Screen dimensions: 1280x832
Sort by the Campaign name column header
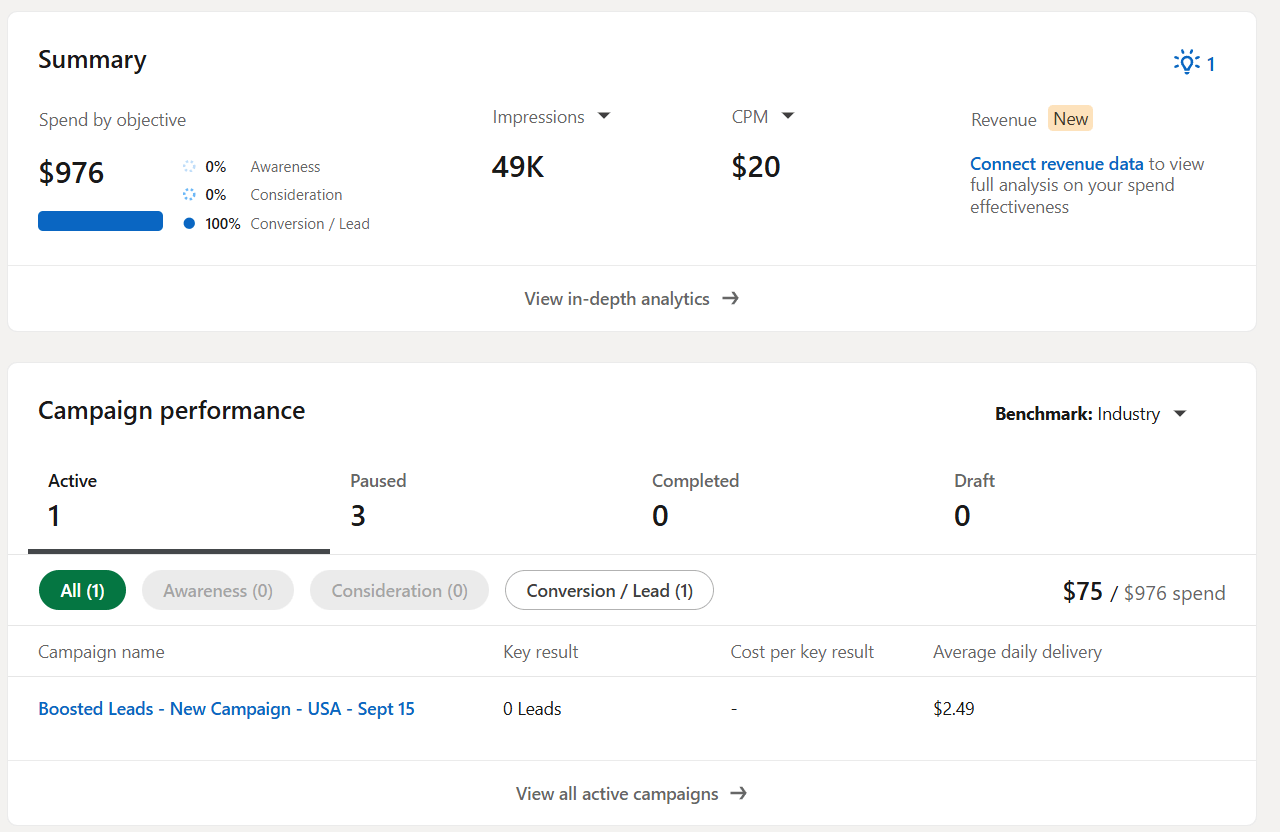pos(101,651)
